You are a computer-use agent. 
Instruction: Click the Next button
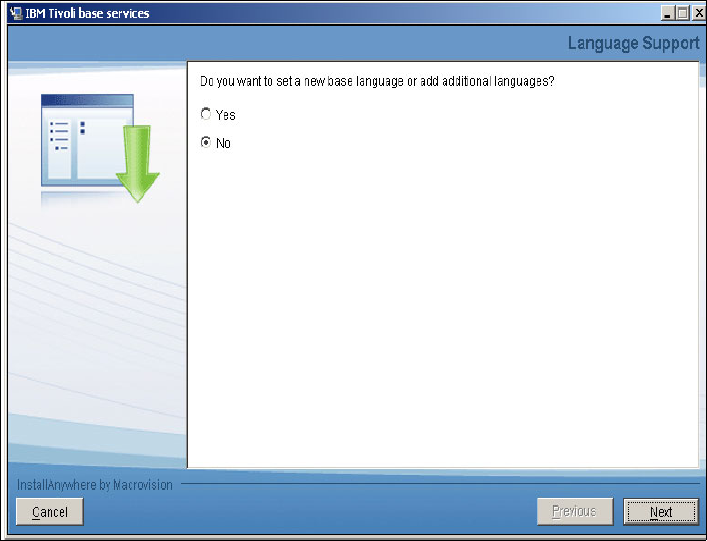[661, 512]
